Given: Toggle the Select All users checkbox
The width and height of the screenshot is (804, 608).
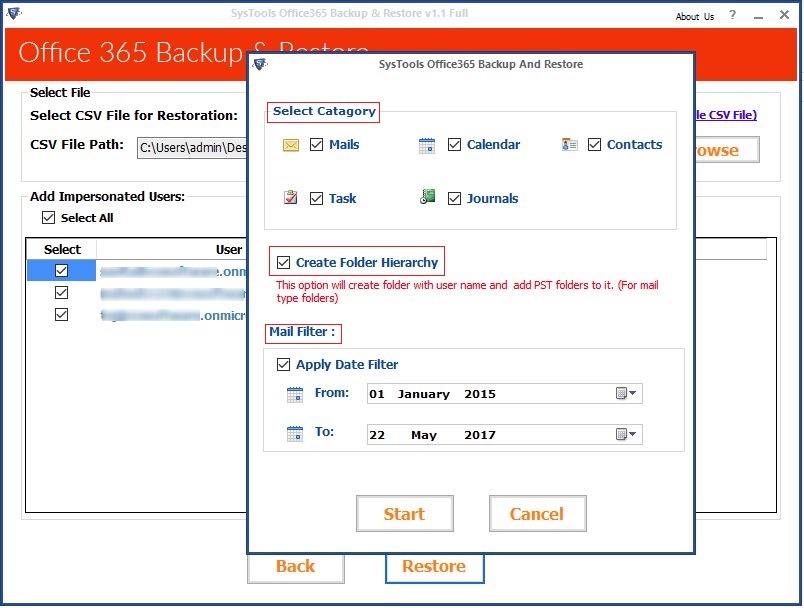Looking at the screenshot, I should tap(48, 218).
